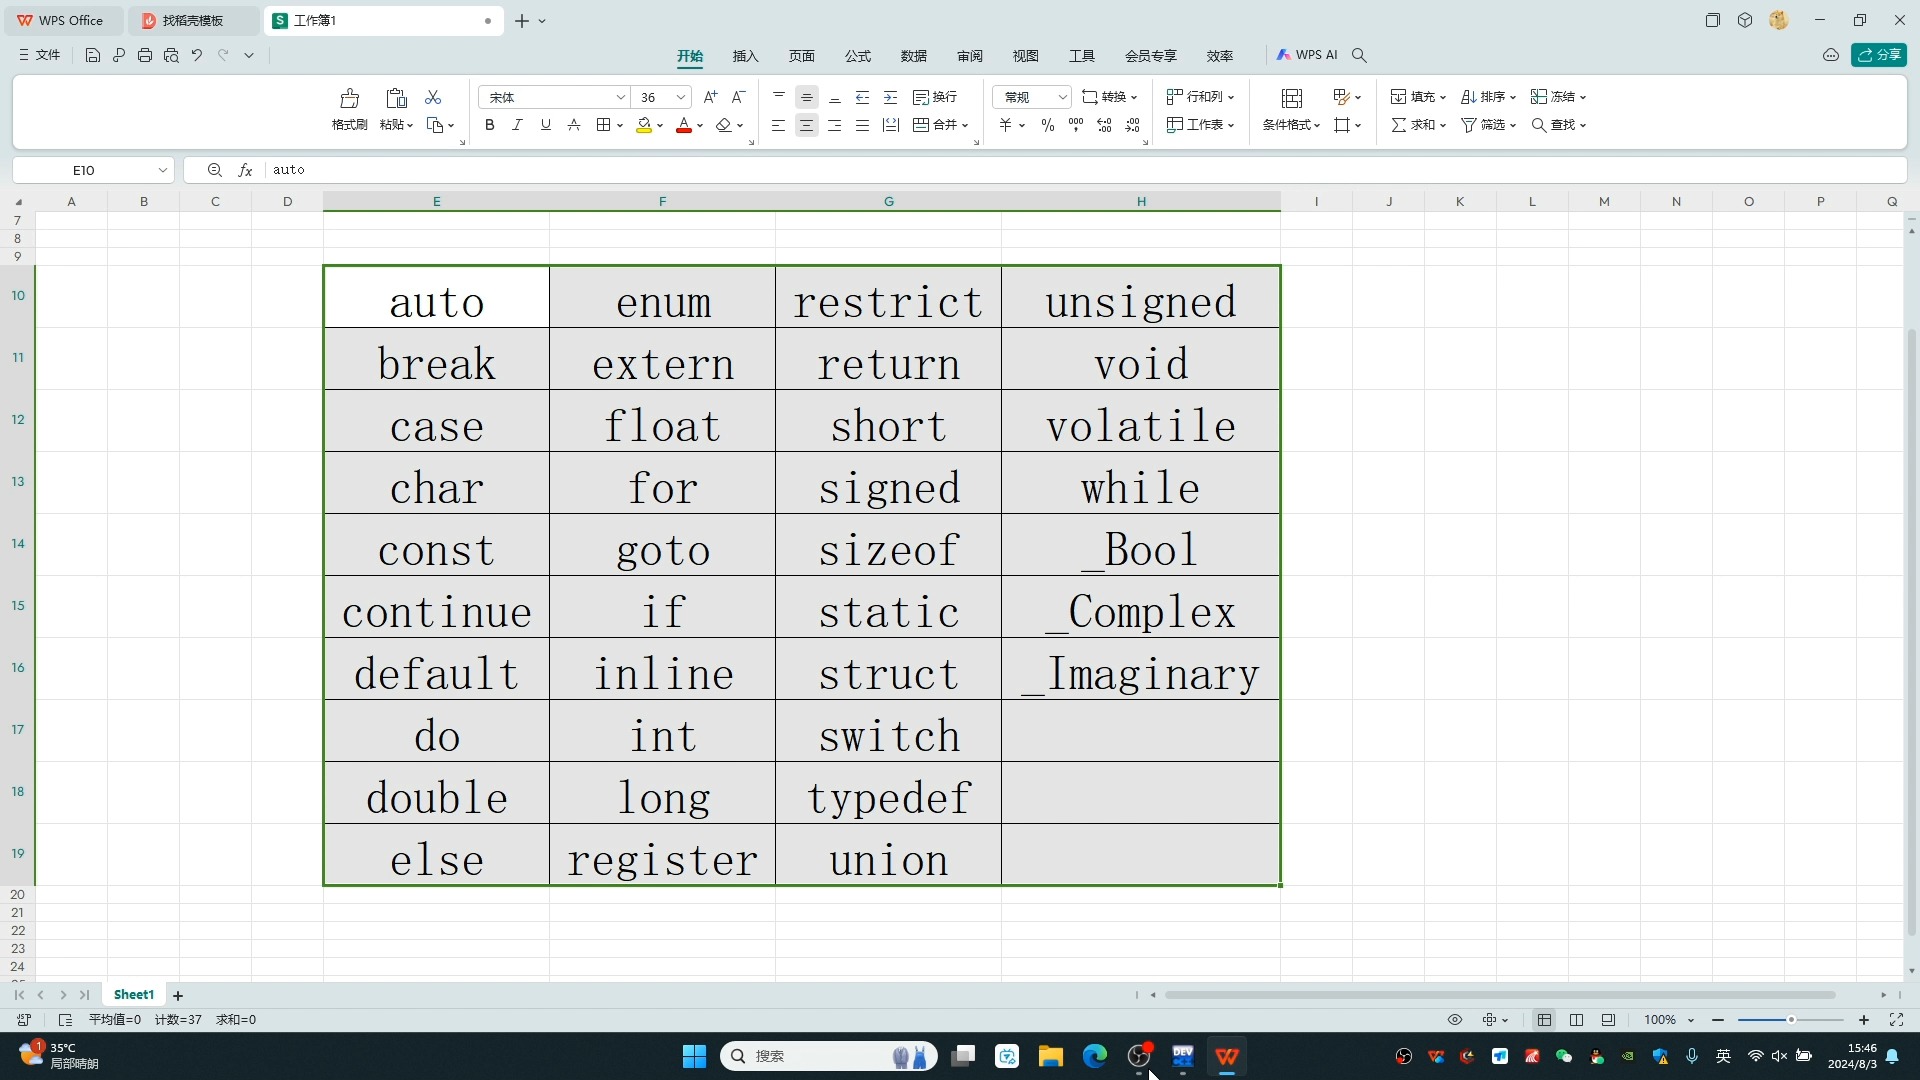Screen dimensions: 1920x1080
Task: Click the undo arrow icon
Action: 197,56
